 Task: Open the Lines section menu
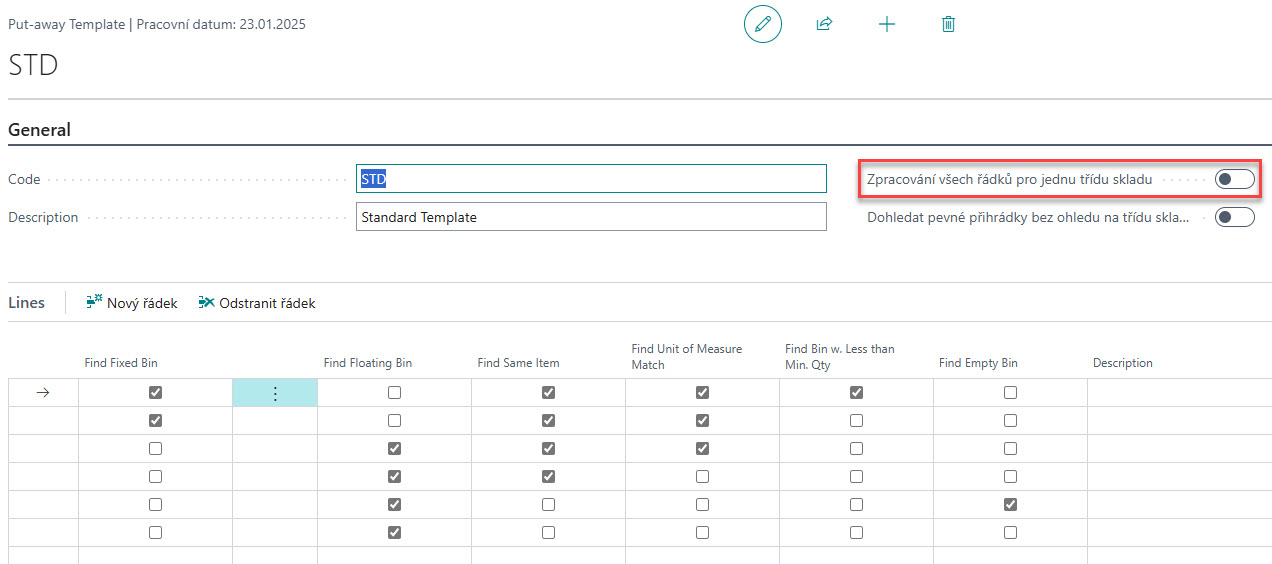pyautogui.click(x=27, y=302)
